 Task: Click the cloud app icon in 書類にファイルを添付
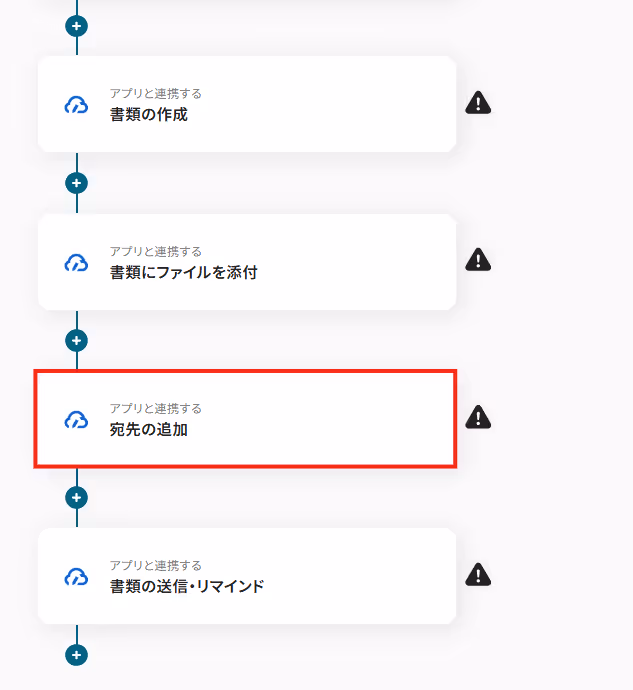click(x=77, y=263)
